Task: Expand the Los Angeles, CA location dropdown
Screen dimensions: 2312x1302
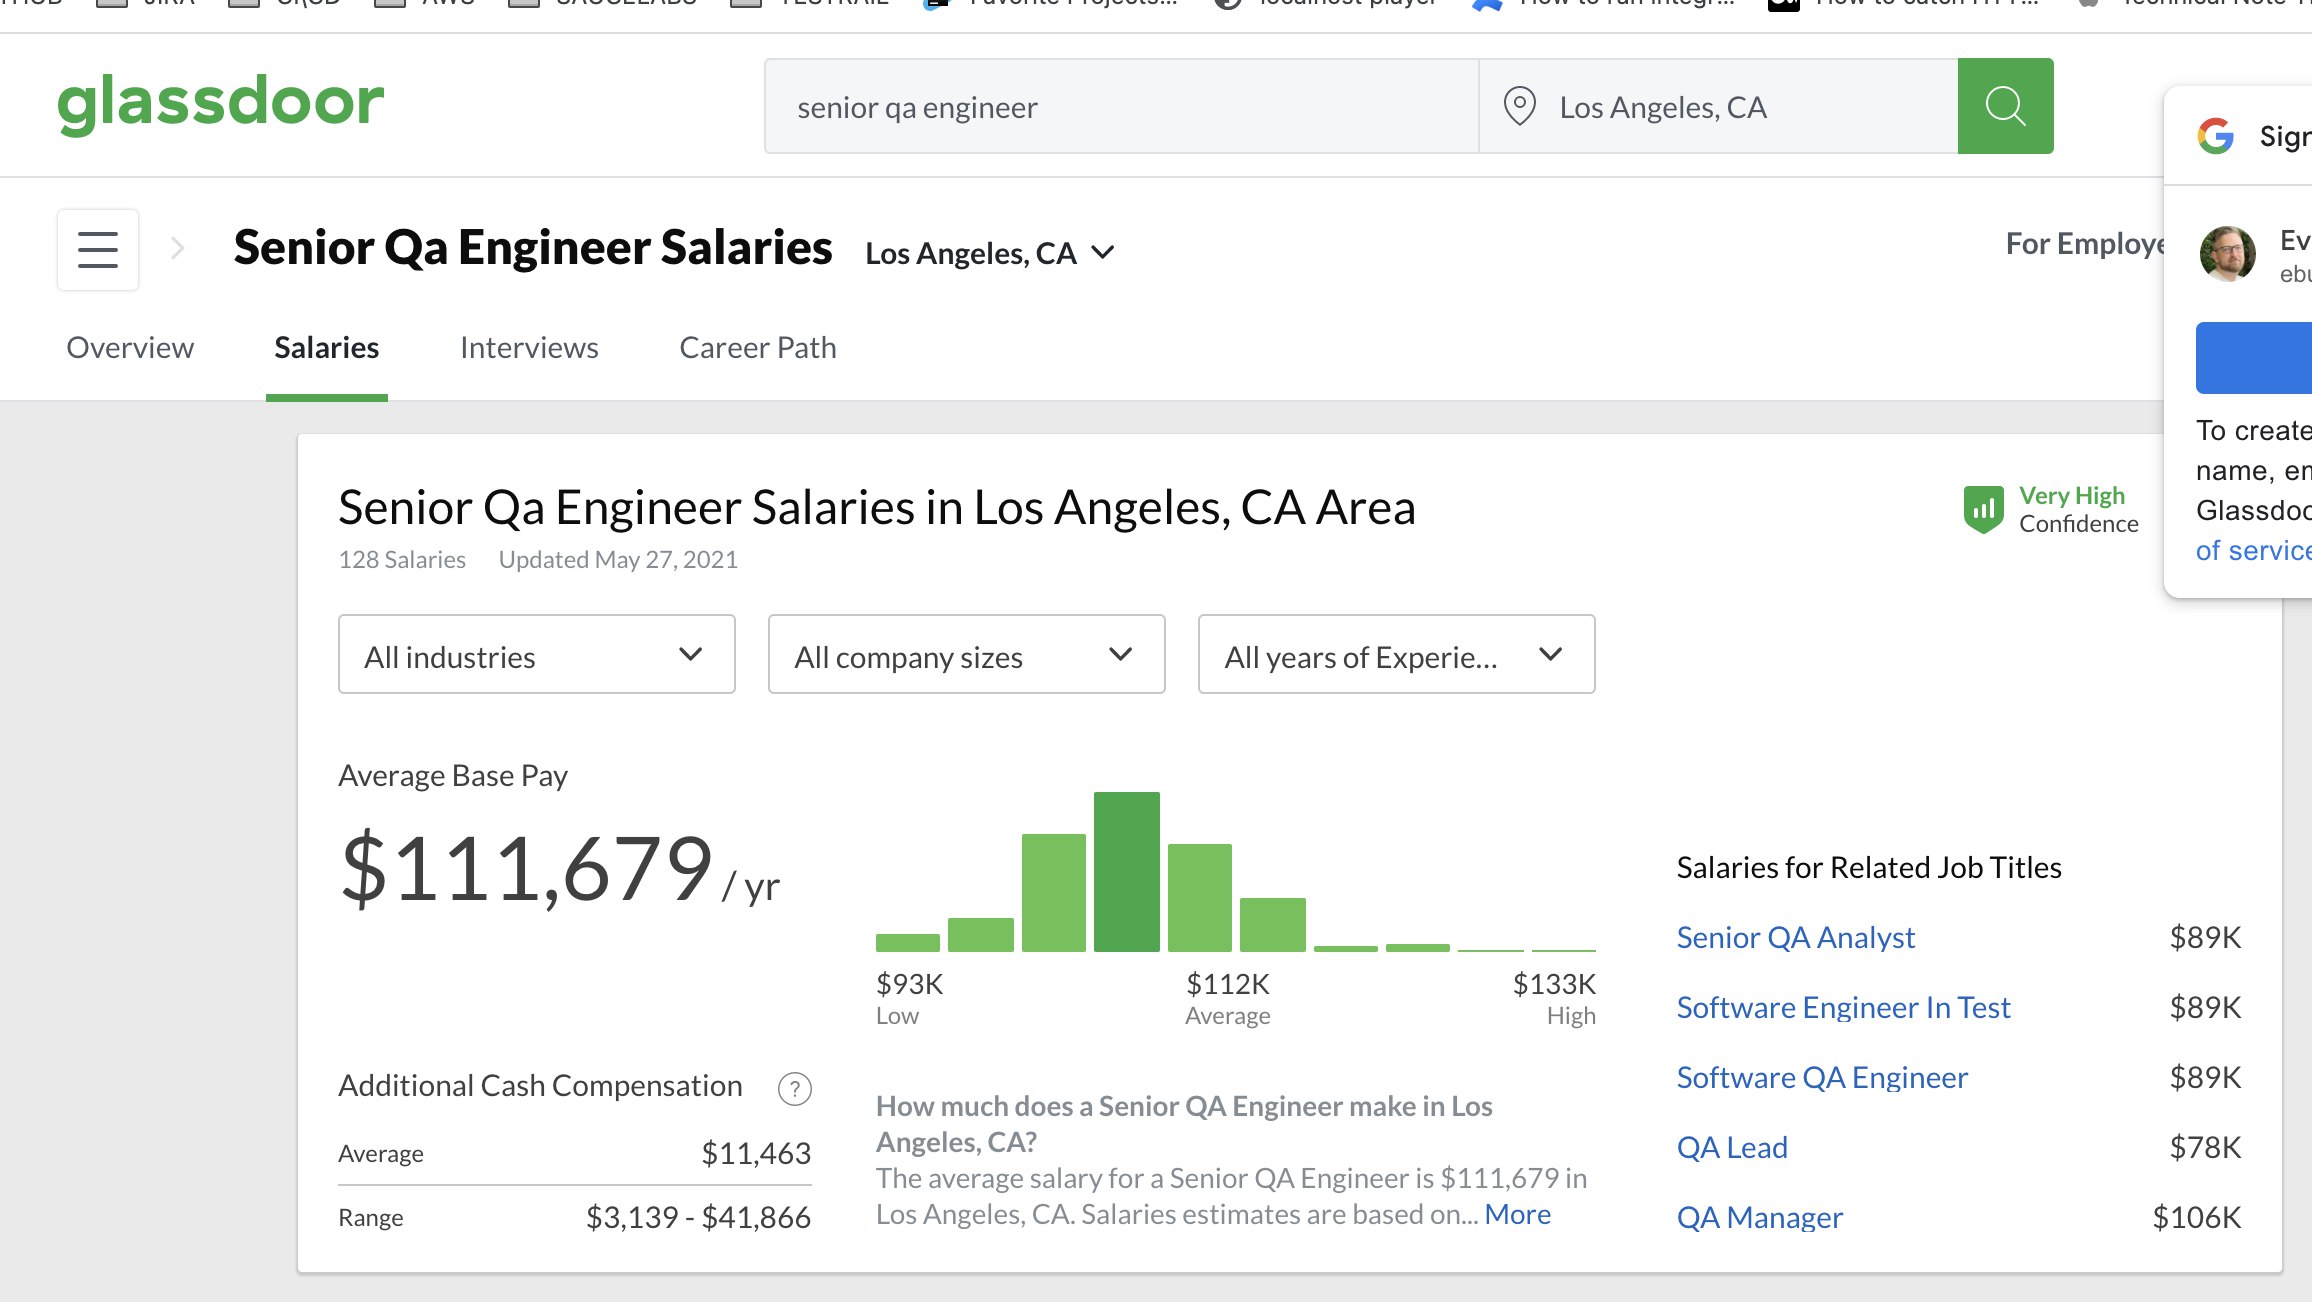Action: [990, 253]
